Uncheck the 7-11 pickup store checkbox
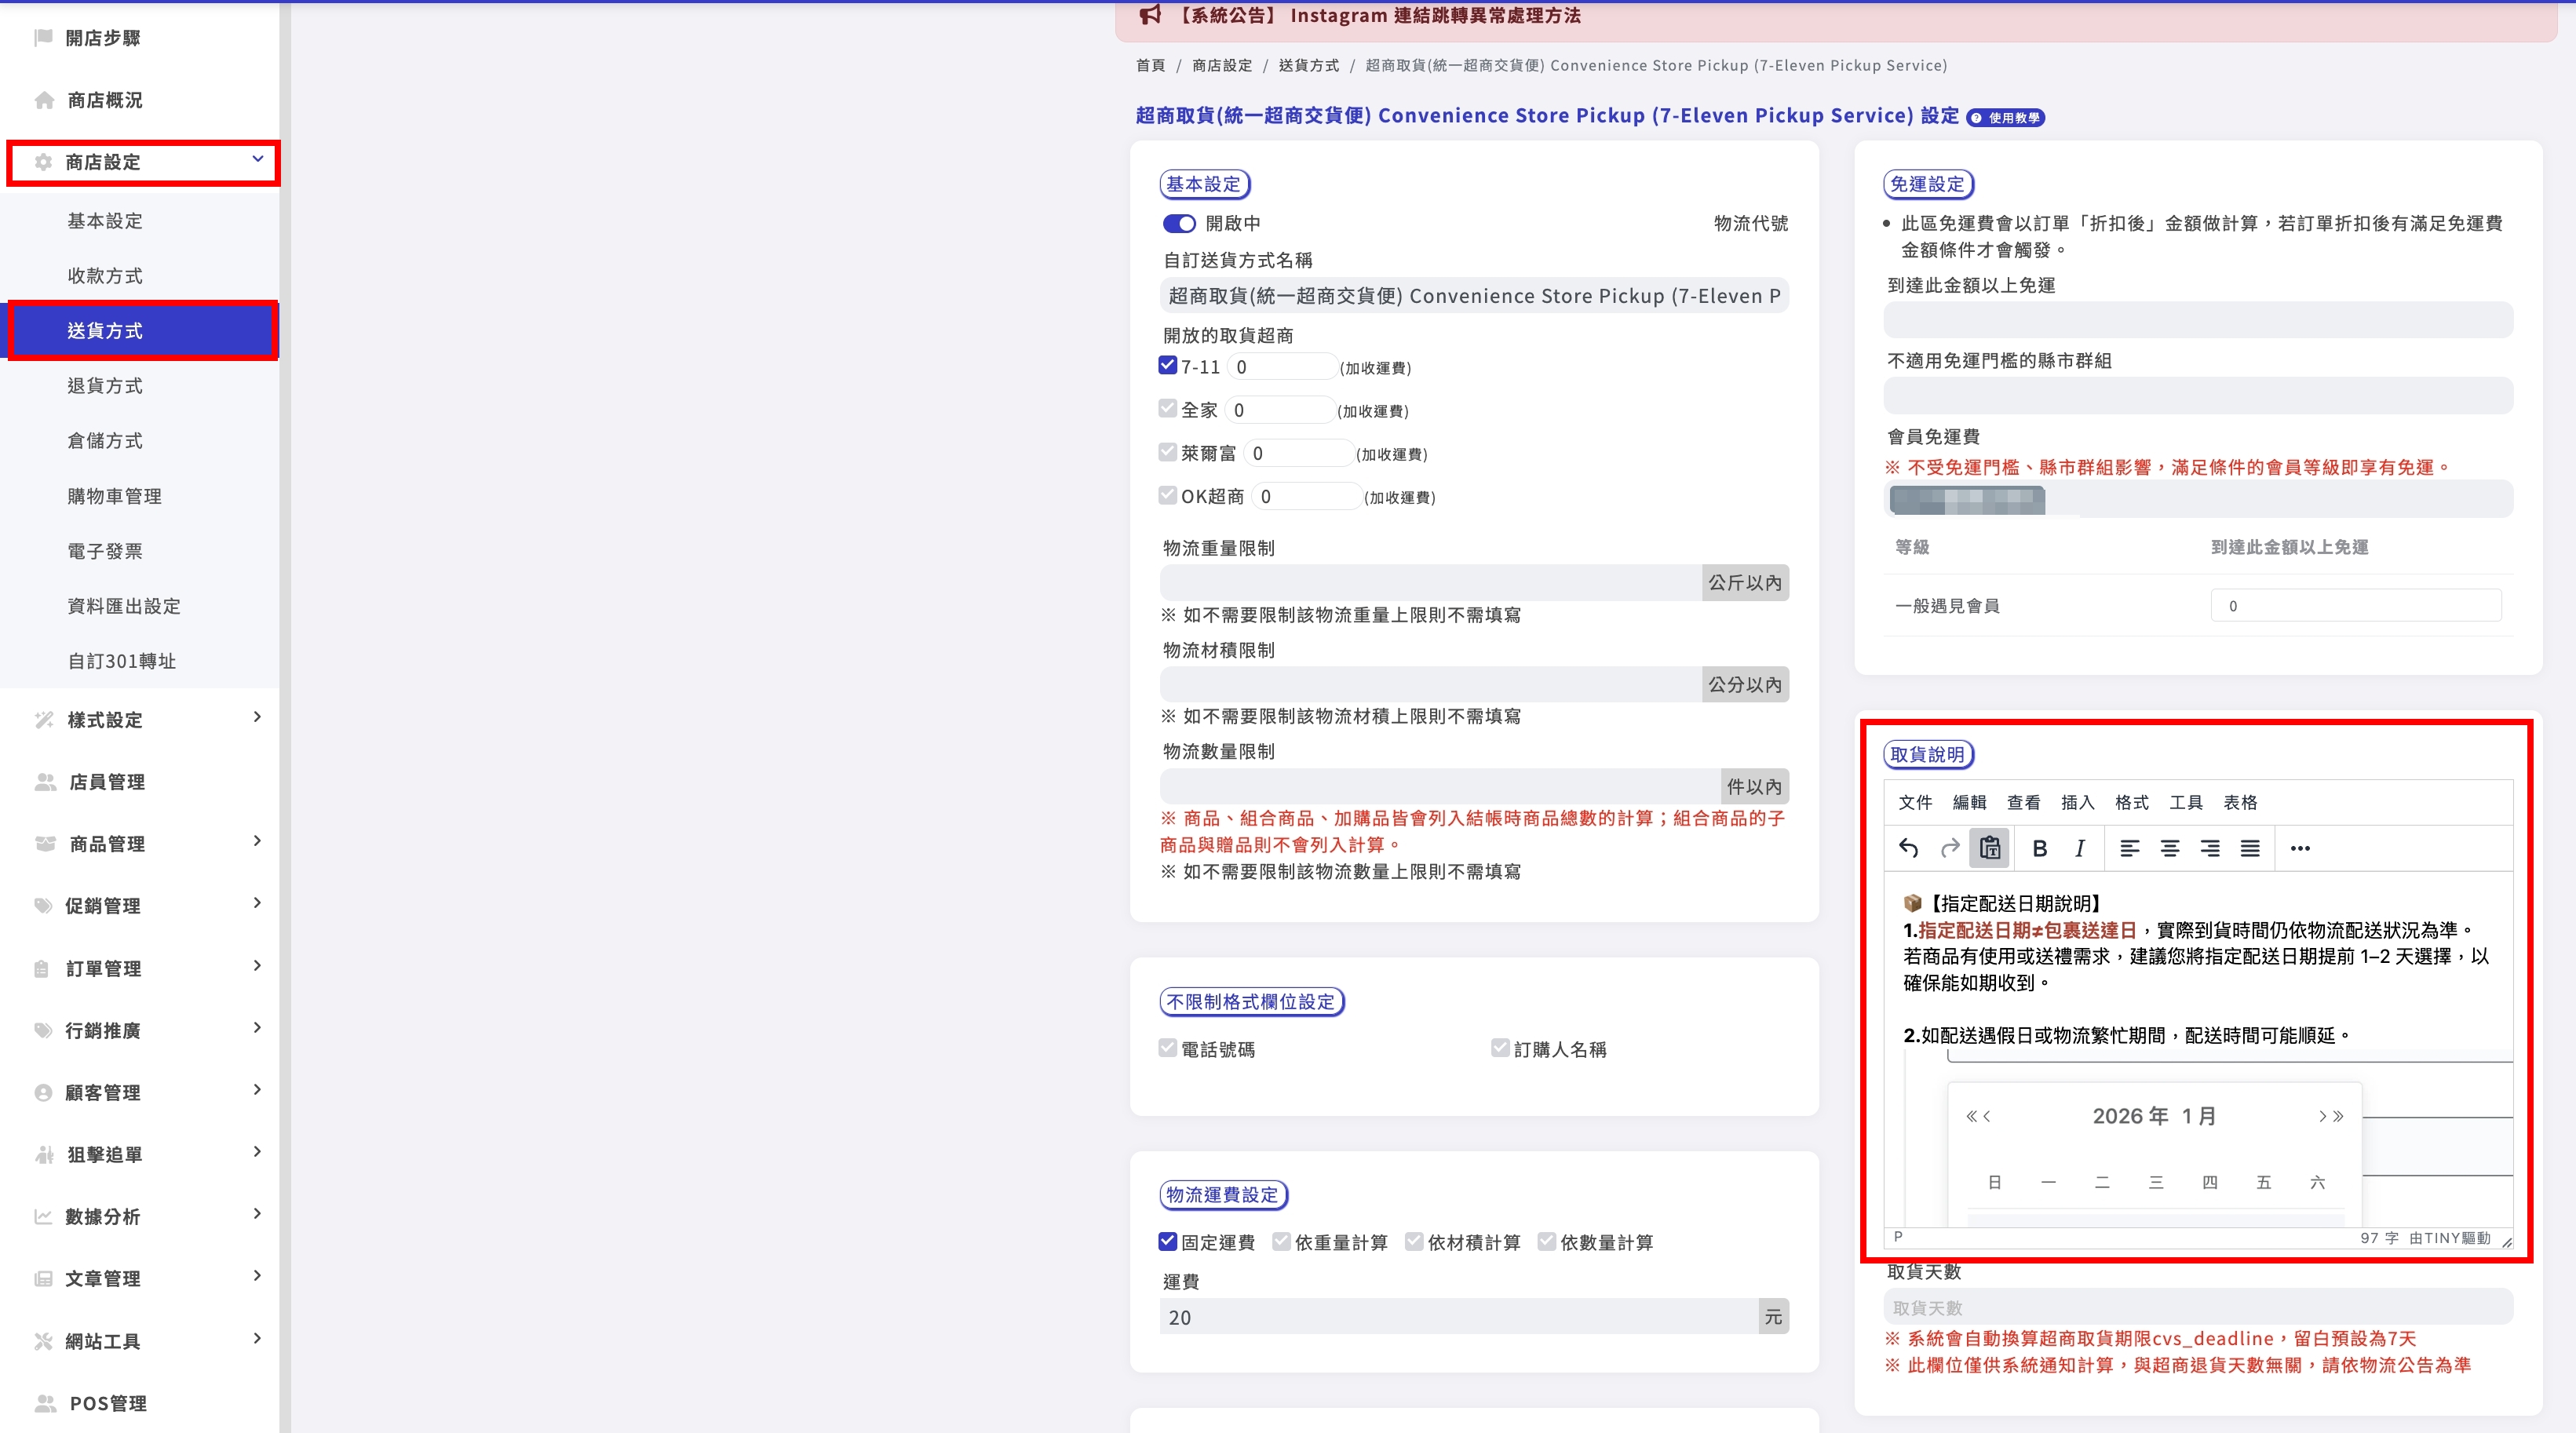2576x1433 pixels. 1168,365
